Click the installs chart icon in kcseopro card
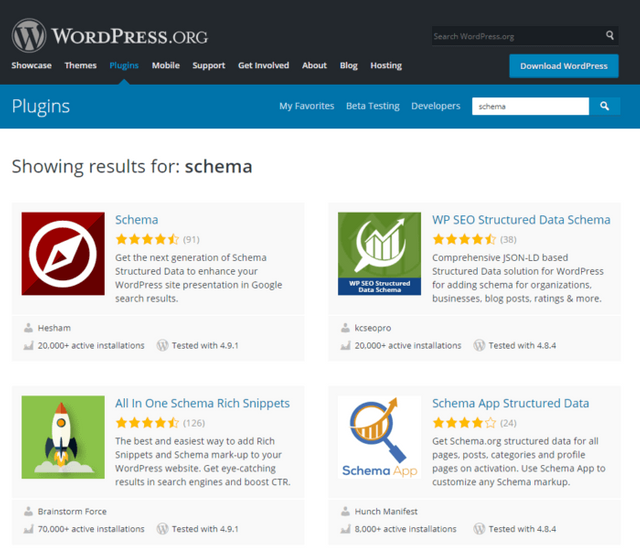The image size is (640, 549). [x=345, y=346]
